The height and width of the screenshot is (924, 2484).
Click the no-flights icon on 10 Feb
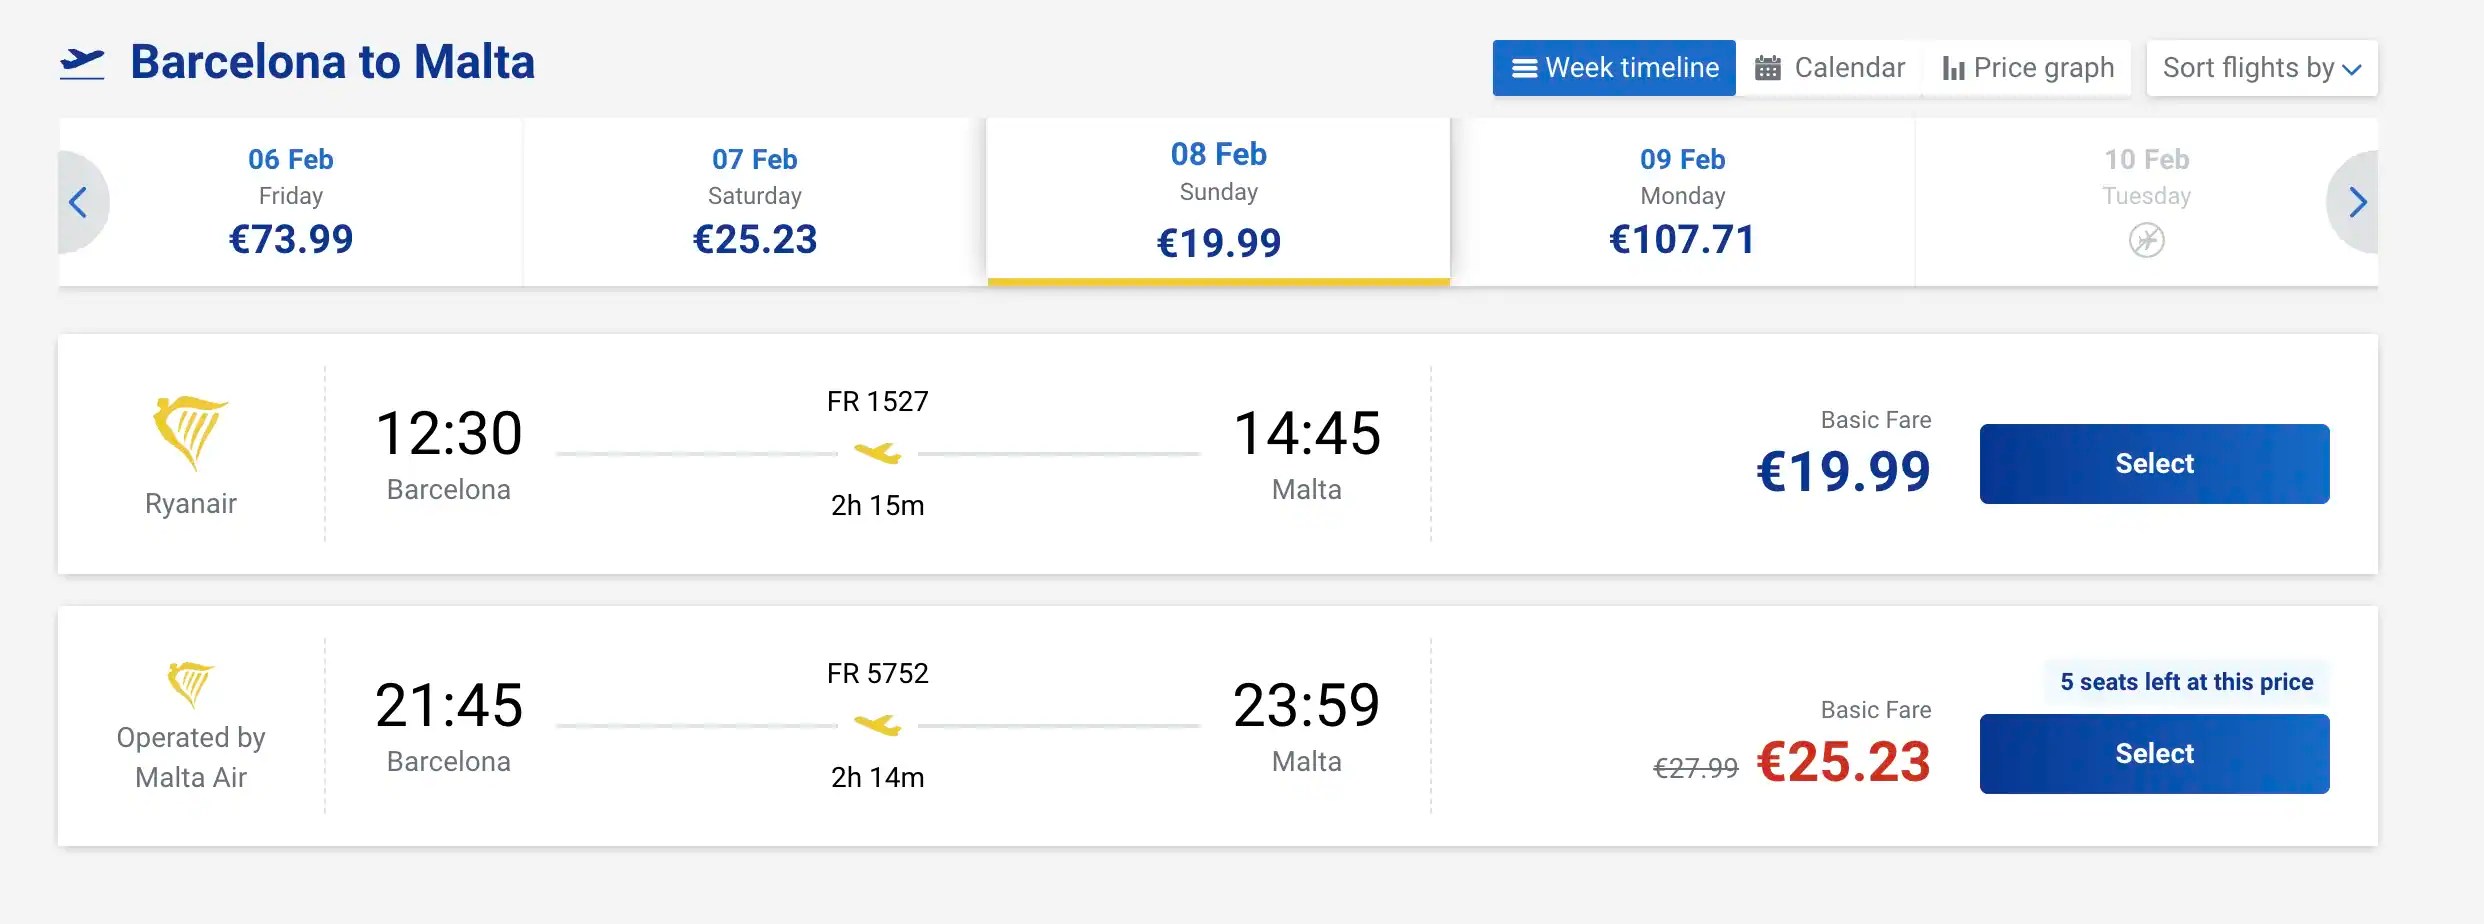pyautogui.click(x=2146, y=240)
